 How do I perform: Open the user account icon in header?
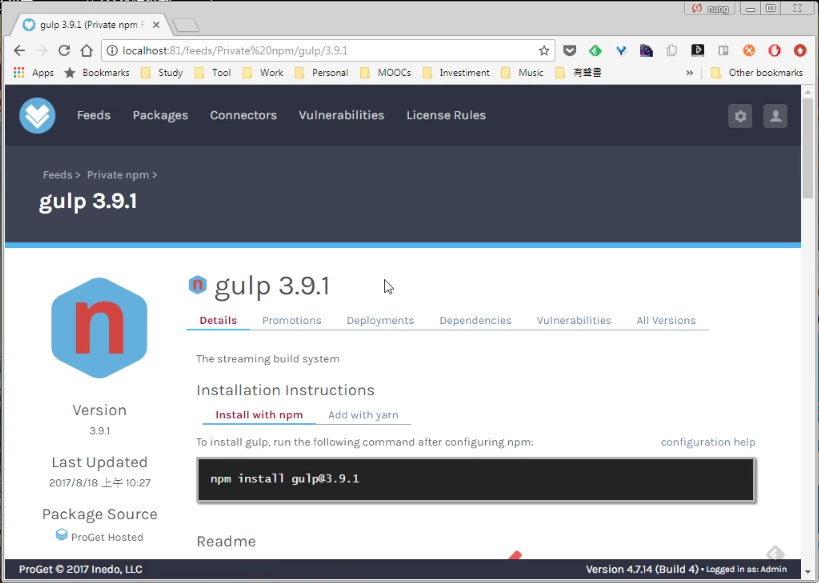pos(775,116)
